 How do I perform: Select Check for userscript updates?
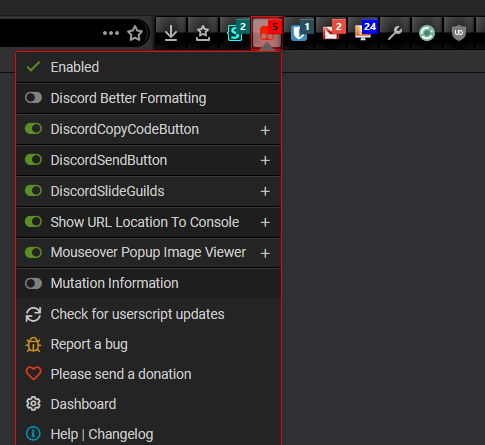coord(149,314)
